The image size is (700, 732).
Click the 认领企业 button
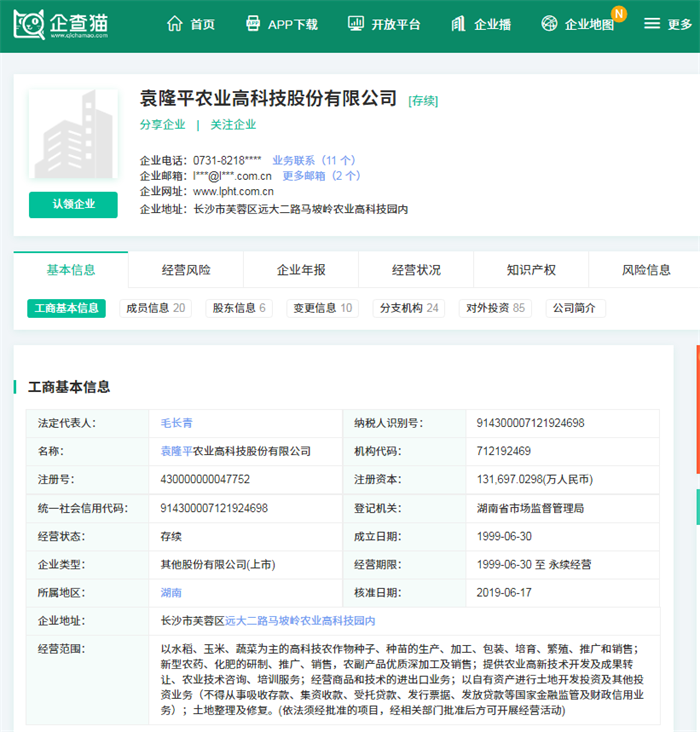73,204
